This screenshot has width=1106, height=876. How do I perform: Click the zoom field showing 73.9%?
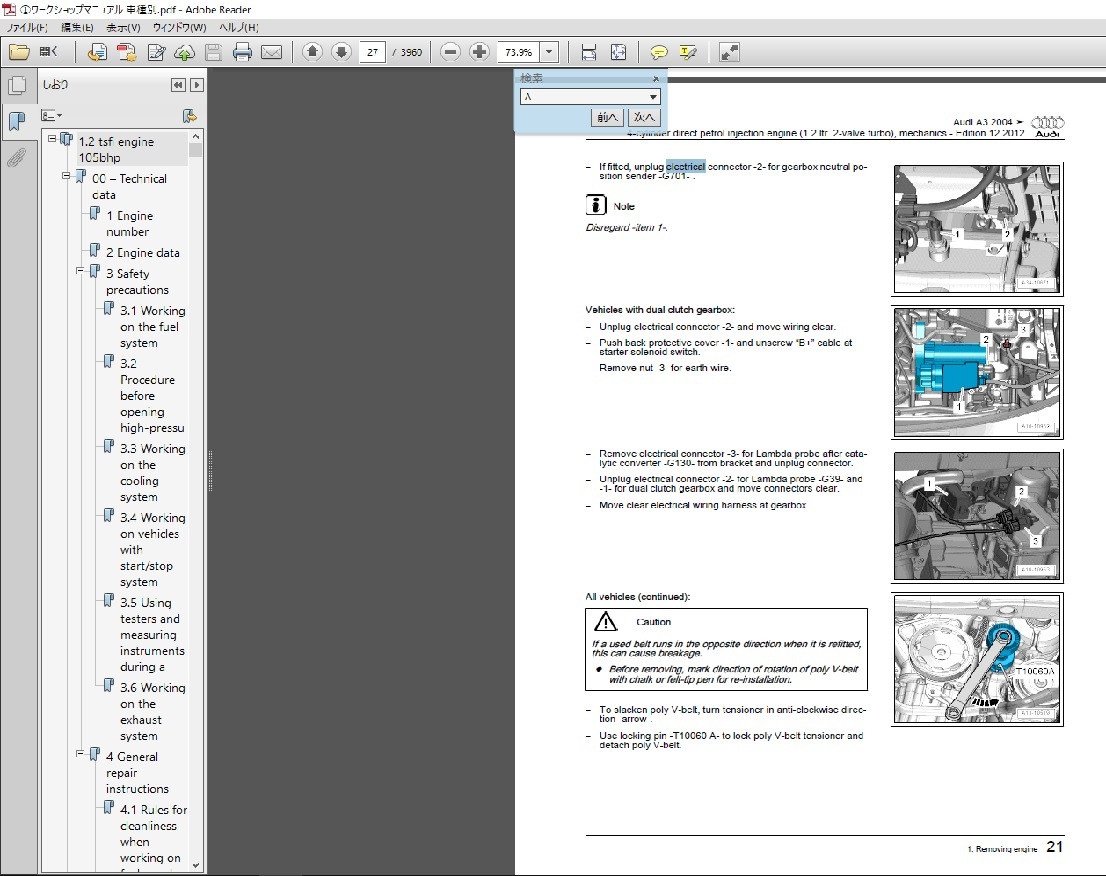click(519, 52)
